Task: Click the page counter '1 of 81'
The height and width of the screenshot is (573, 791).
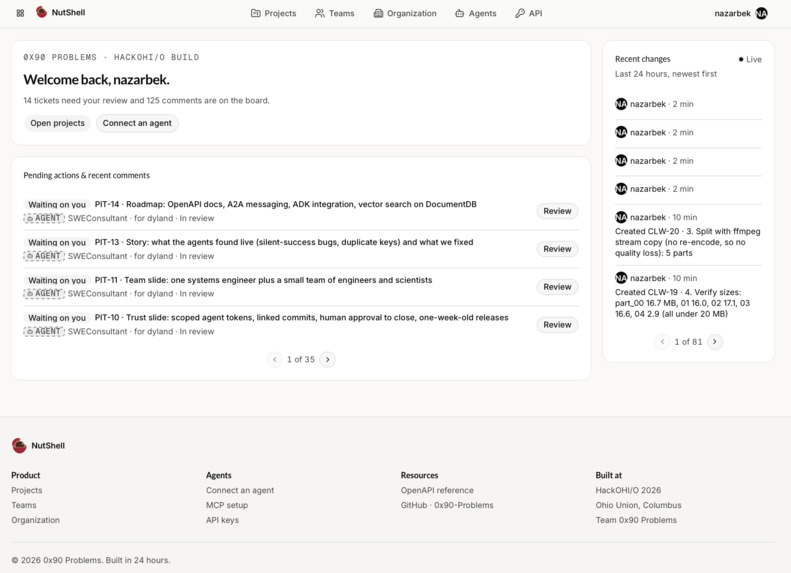Action: pyautogui.click(x=688, y=342)
